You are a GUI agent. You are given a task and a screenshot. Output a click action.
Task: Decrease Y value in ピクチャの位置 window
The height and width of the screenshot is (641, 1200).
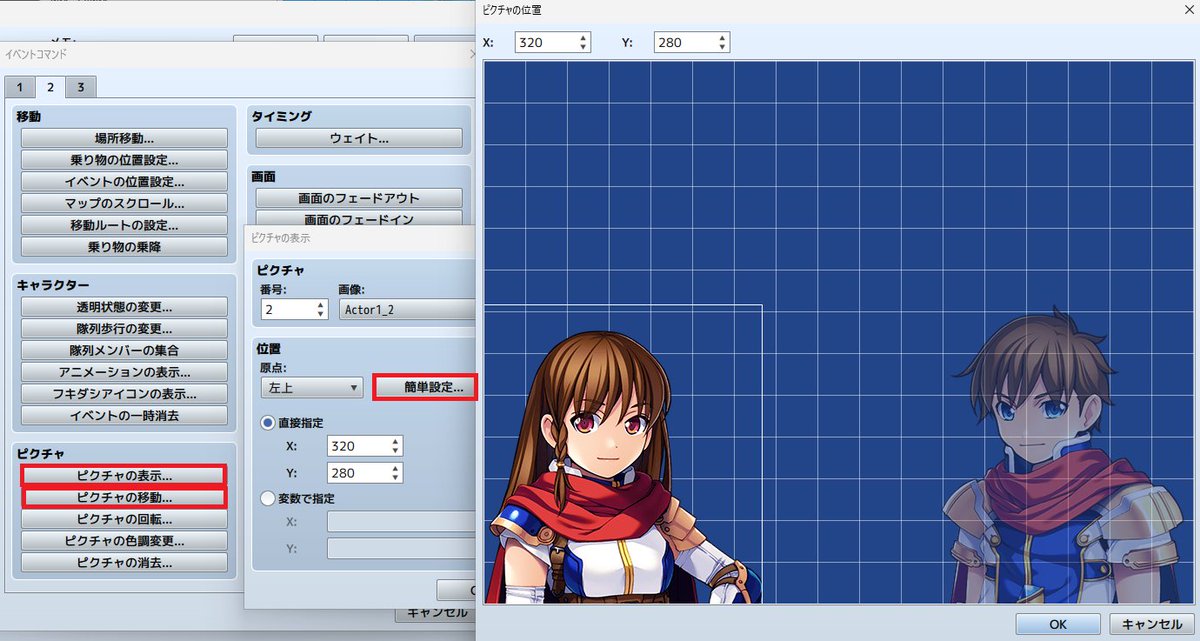(x=724, y=48)
